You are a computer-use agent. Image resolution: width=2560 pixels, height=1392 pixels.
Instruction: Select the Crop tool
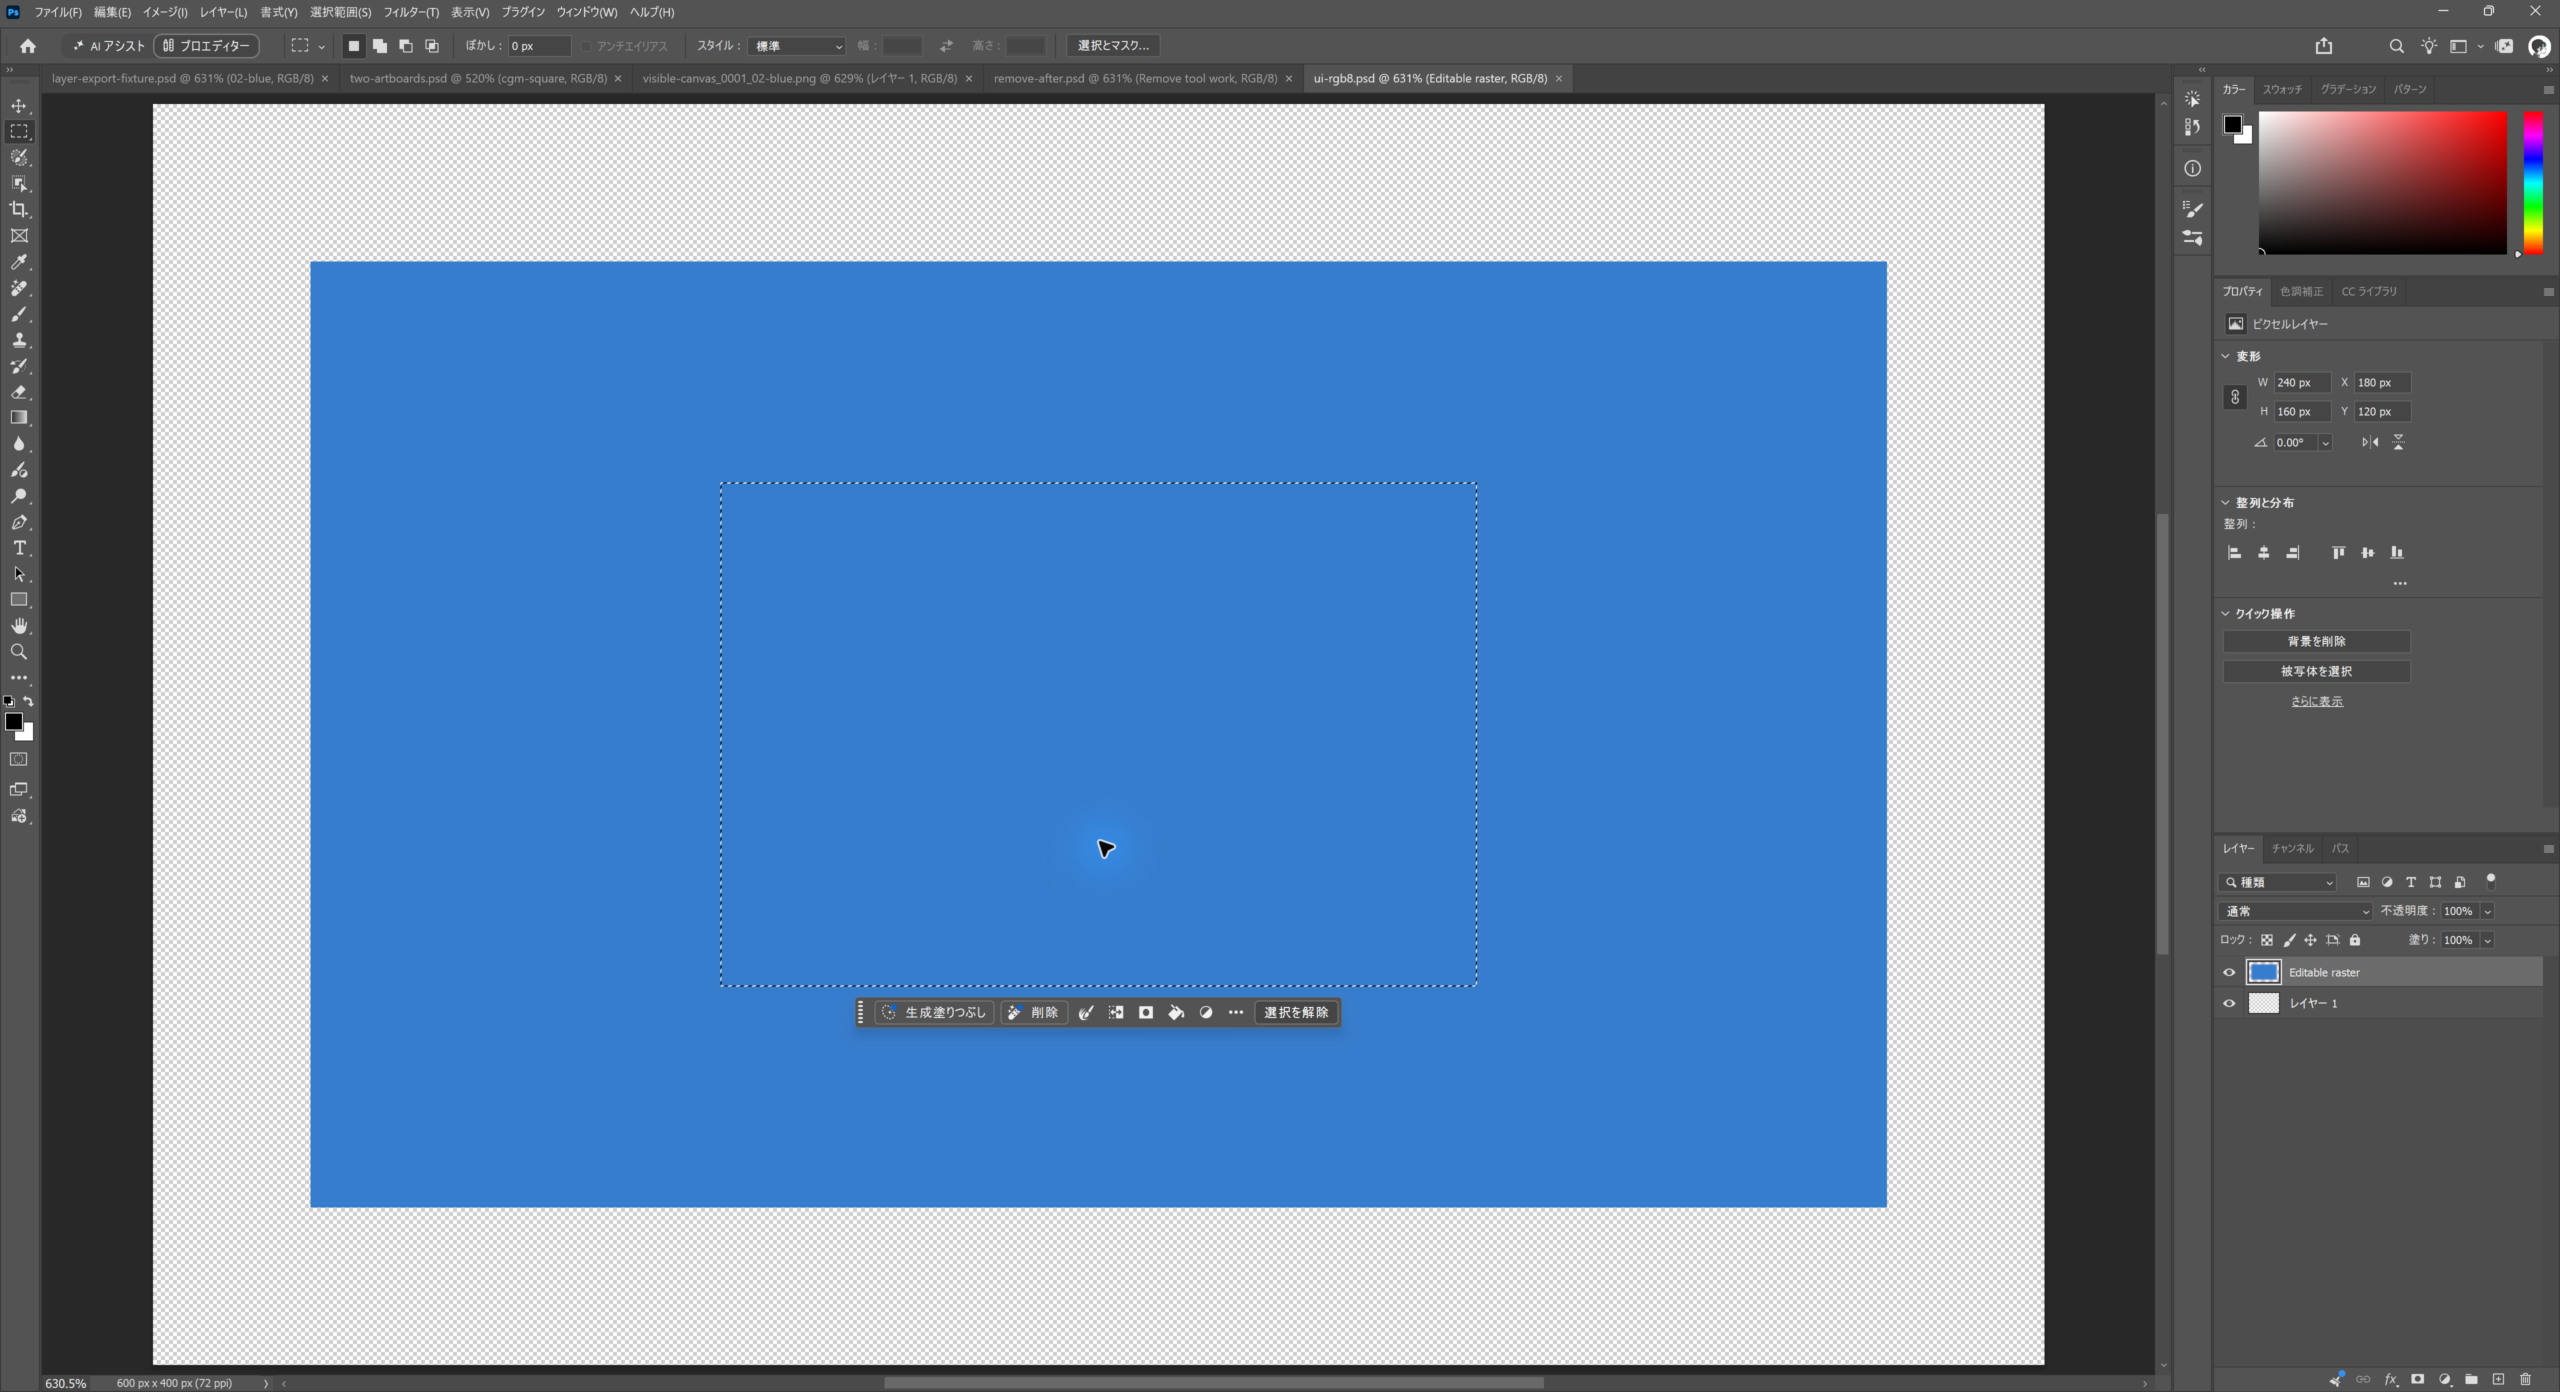[19, 209]
